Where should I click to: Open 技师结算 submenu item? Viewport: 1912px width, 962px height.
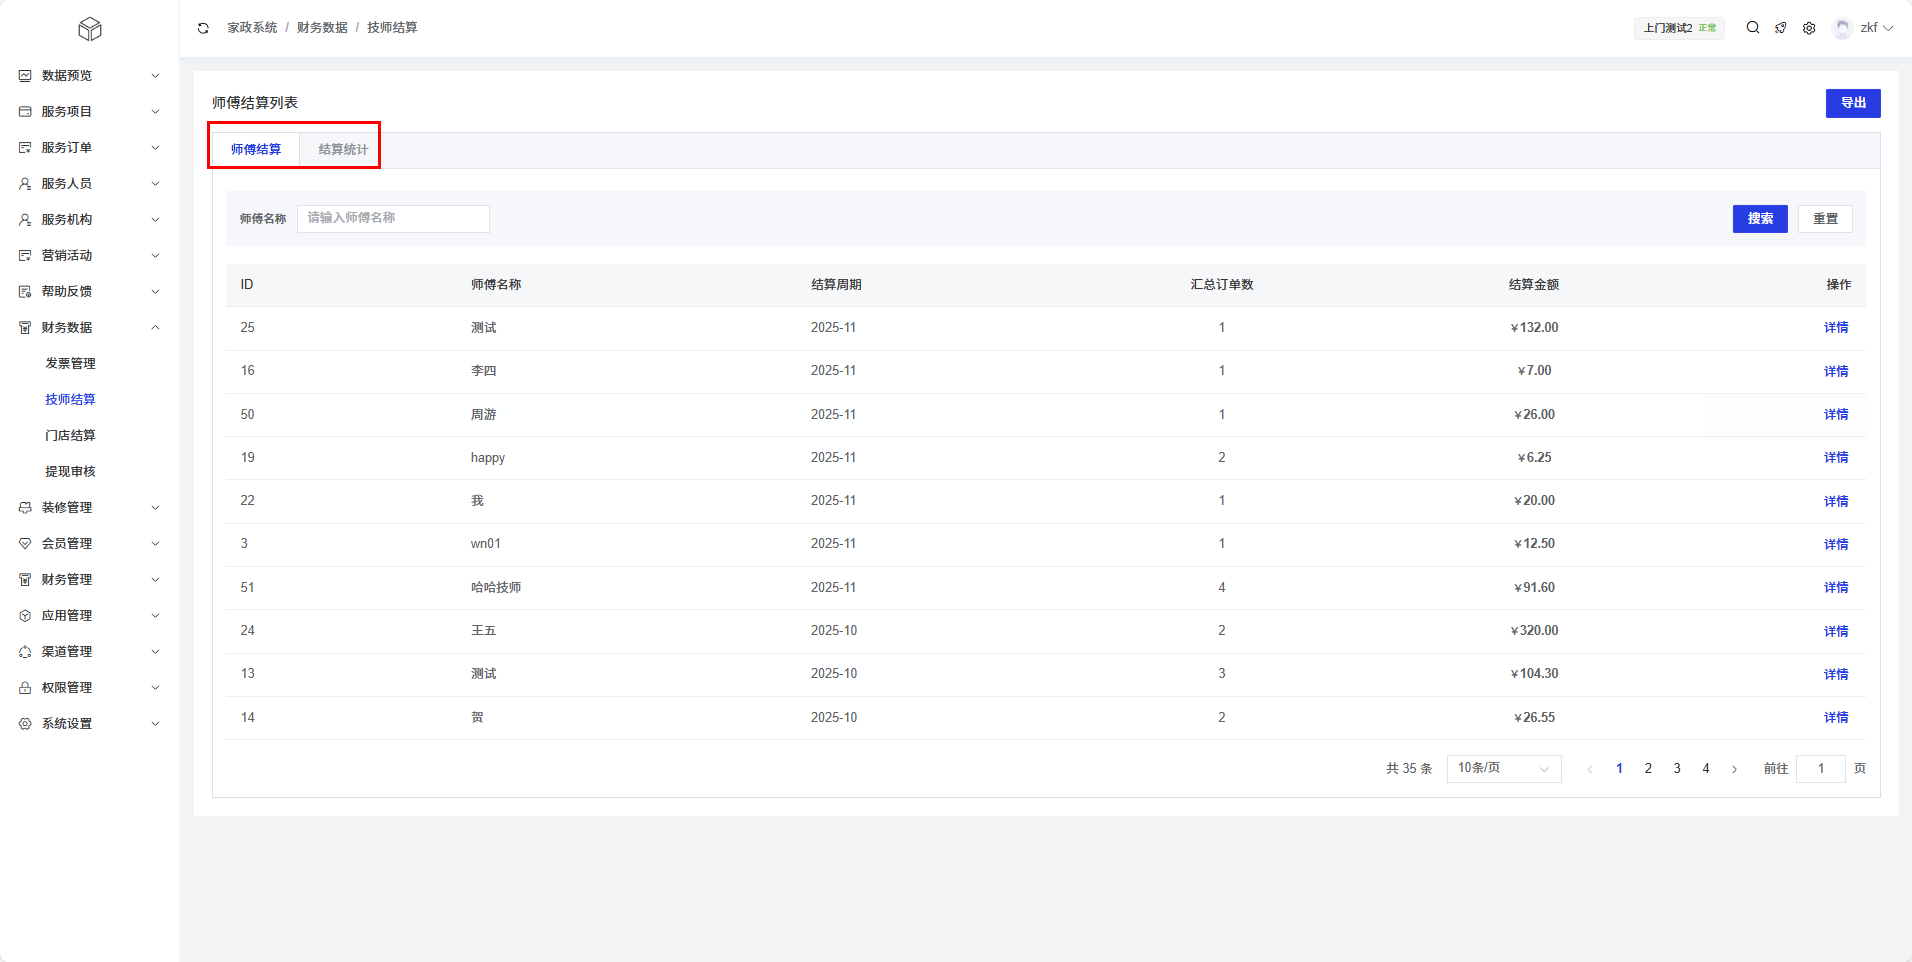click(70, 400)
